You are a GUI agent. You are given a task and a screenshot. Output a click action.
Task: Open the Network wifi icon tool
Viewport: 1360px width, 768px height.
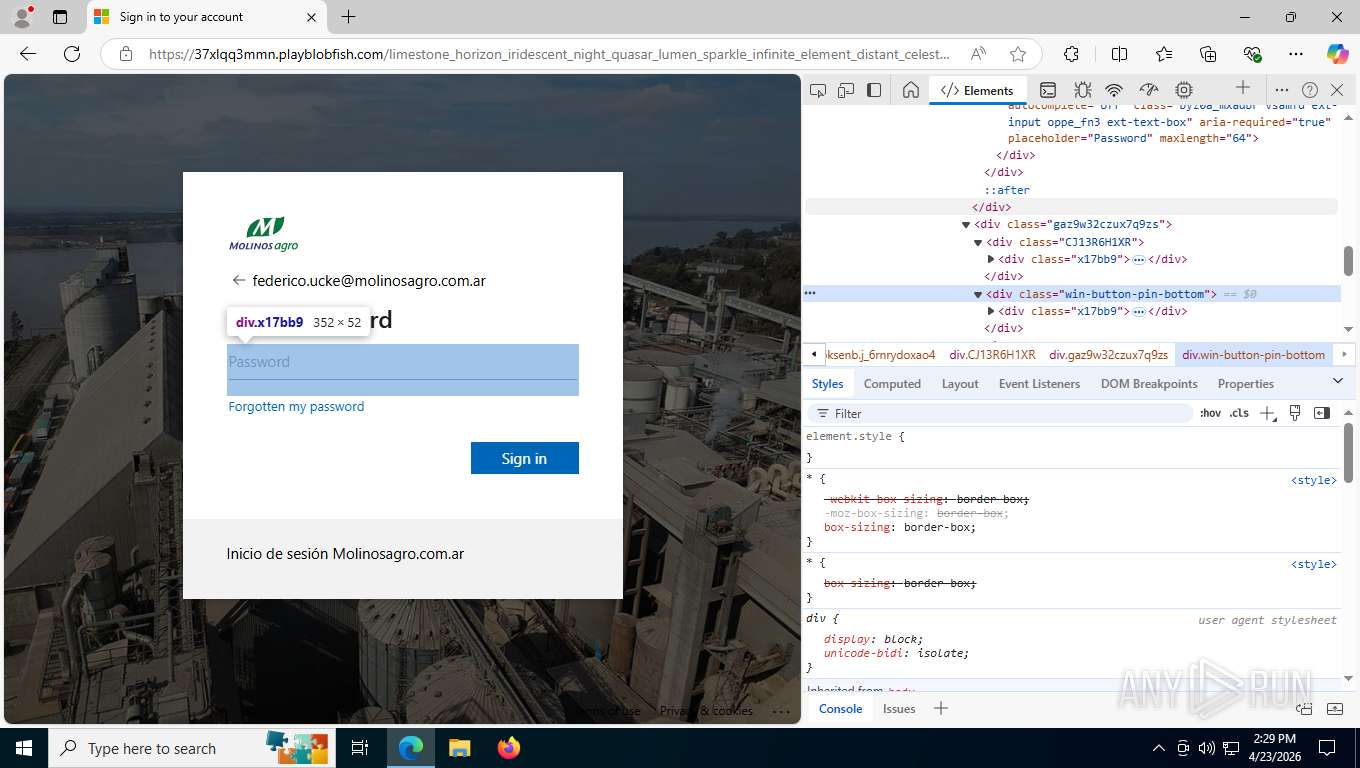point(1115,90)
